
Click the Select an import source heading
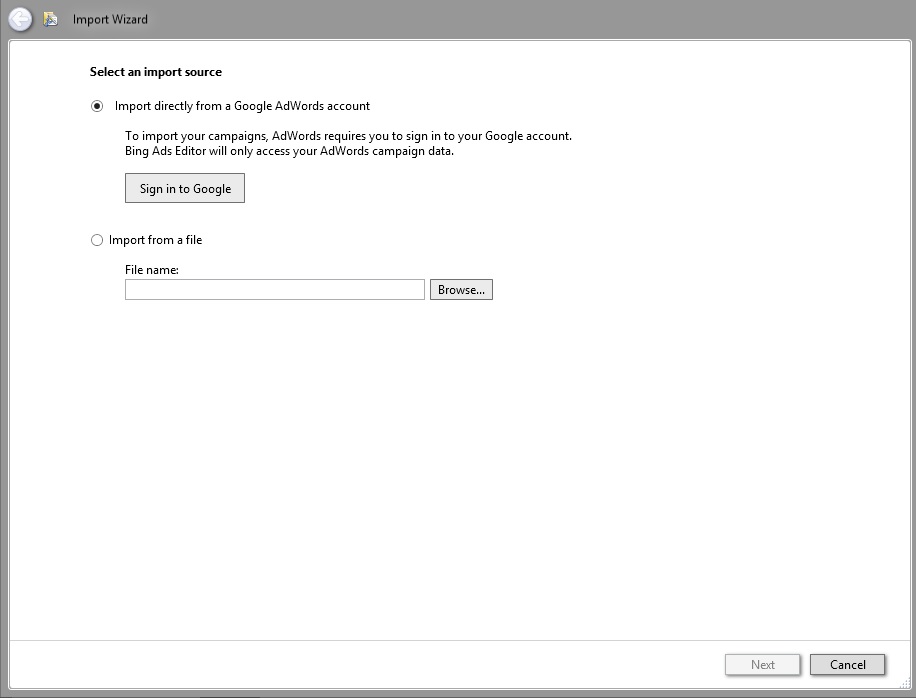156,72
